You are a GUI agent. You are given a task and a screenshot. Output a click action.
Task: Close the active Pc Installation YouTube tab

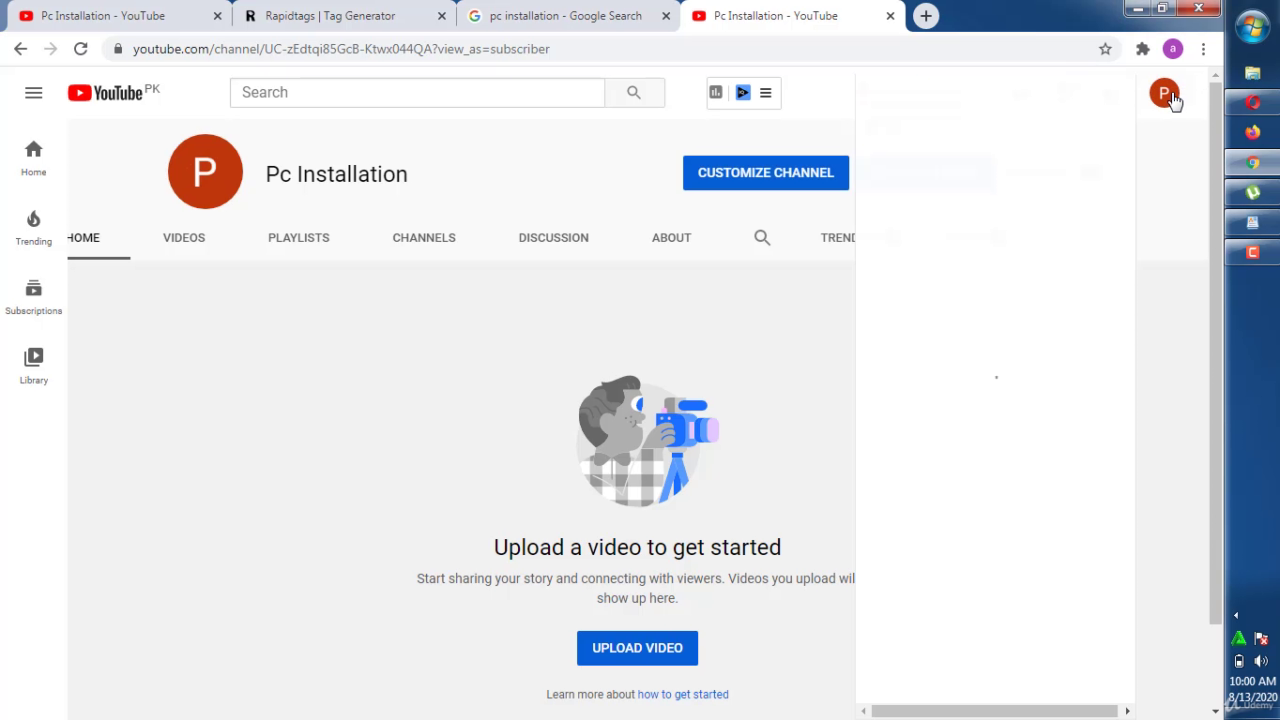[890, 16]
